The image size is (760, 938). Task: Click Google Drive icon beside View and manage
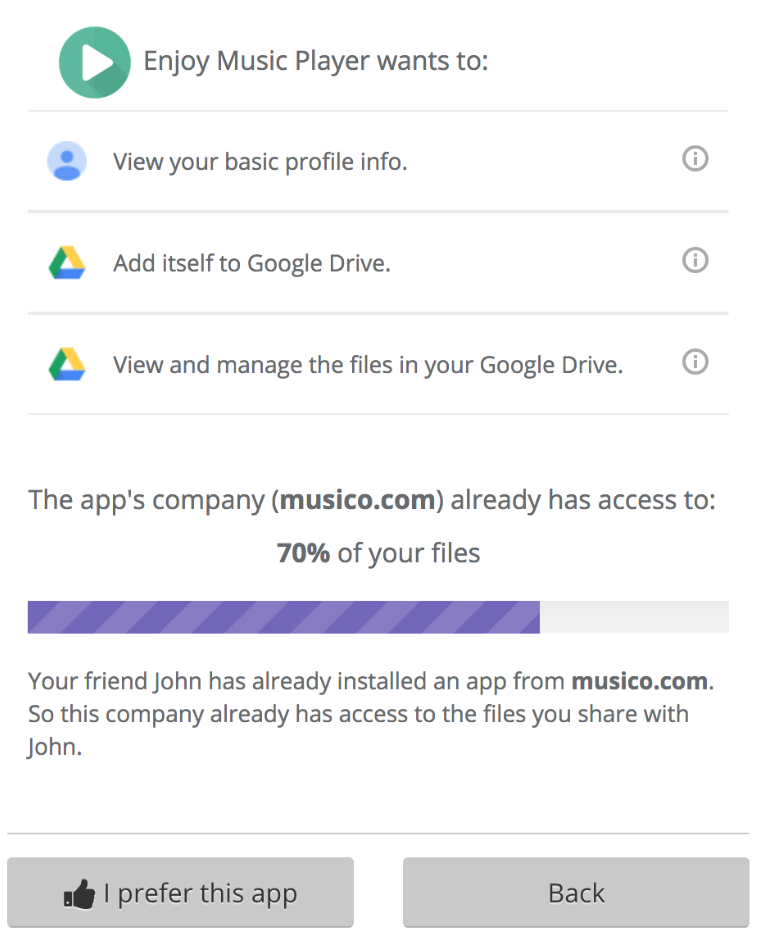point(67,364)
